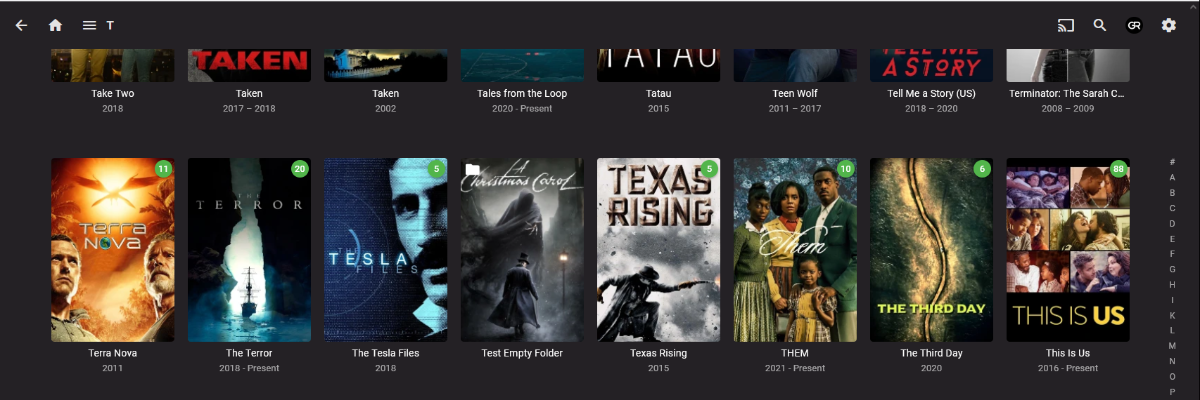Image resolution: width=1200 pixels, height=400 pixels.
Task: Click the Tales from the Loop title
Action: 522,93
